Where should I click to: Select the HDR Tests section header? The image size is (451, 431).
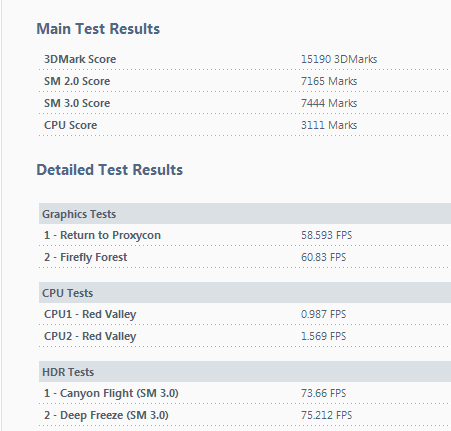pos(245,372)
